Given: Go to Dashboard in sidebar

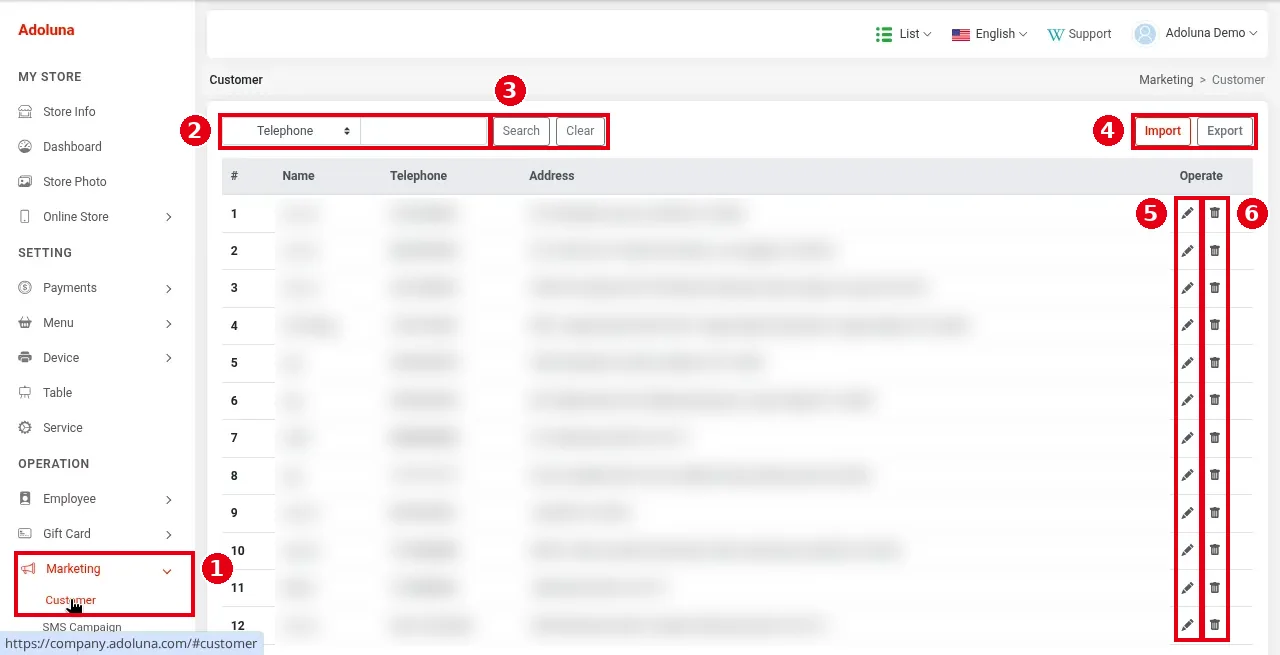Looking at the screenshot, I should tap(72, 147).
